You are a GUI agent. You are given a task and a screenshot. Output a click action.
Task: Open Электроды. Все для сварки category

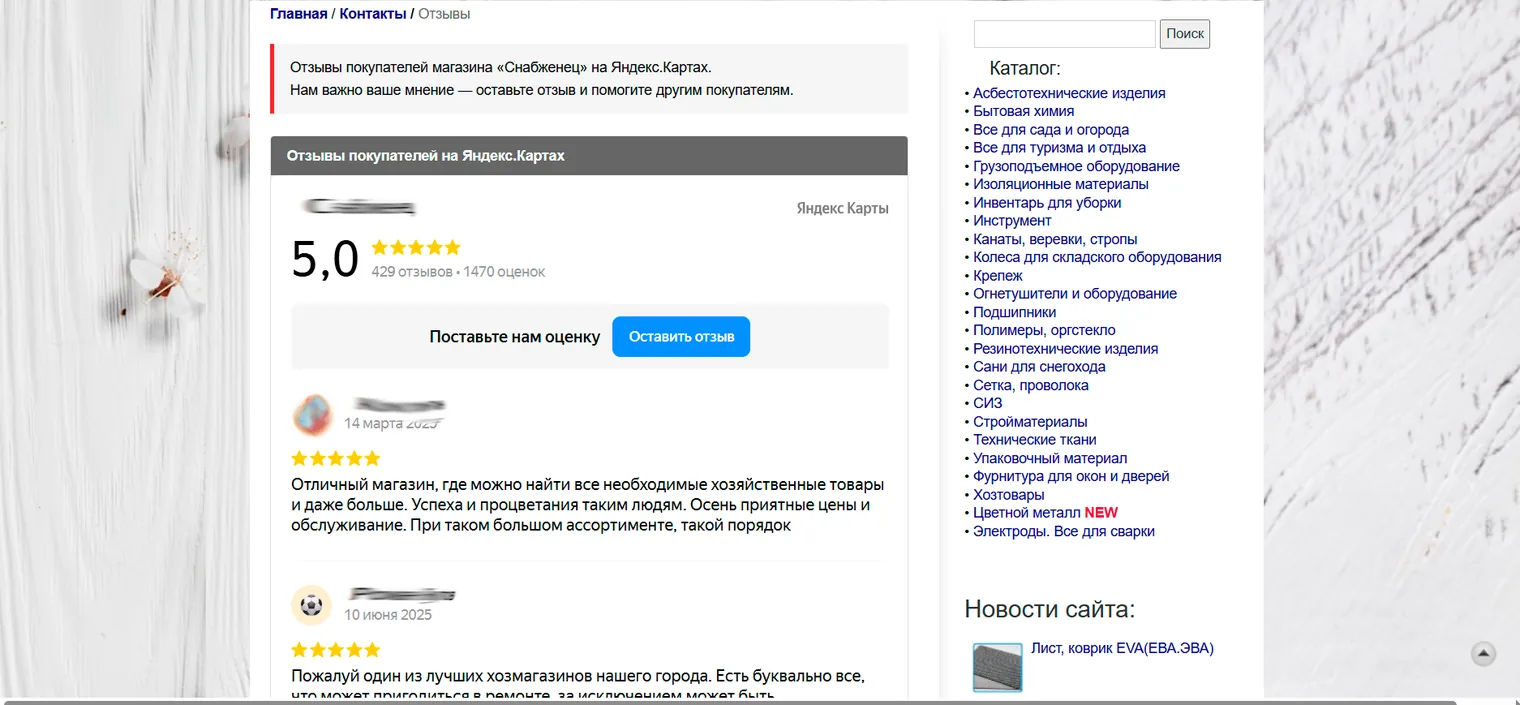(x=1064, y=531)
